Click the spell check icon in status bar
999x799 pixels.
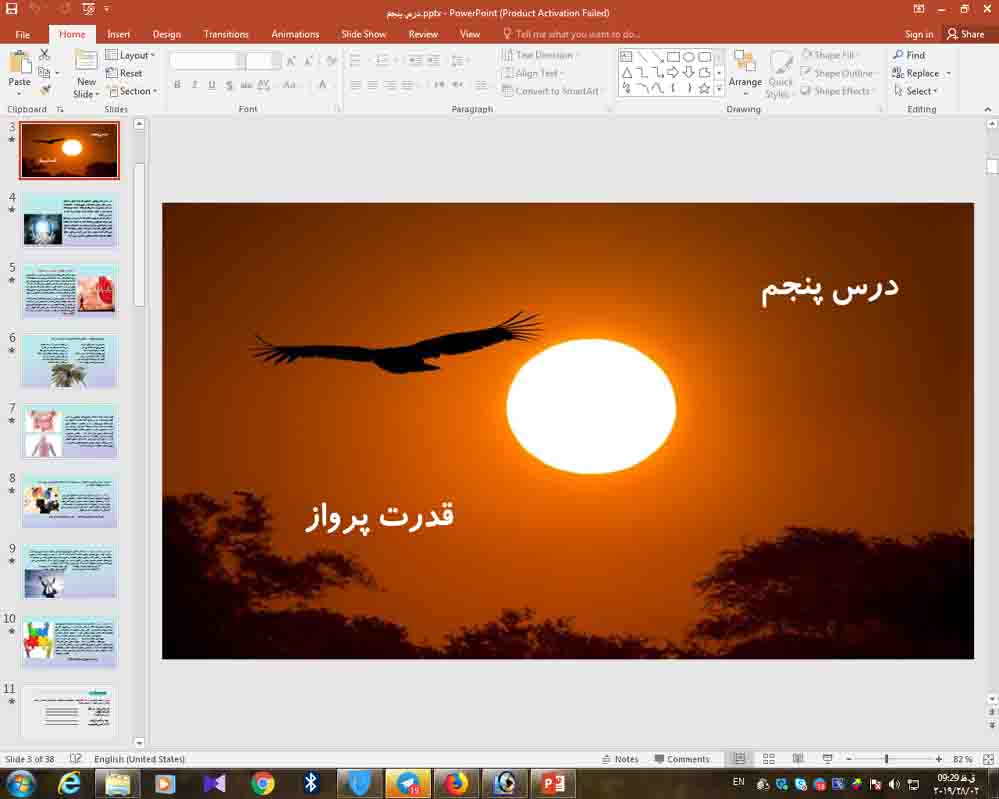(76, 758)
